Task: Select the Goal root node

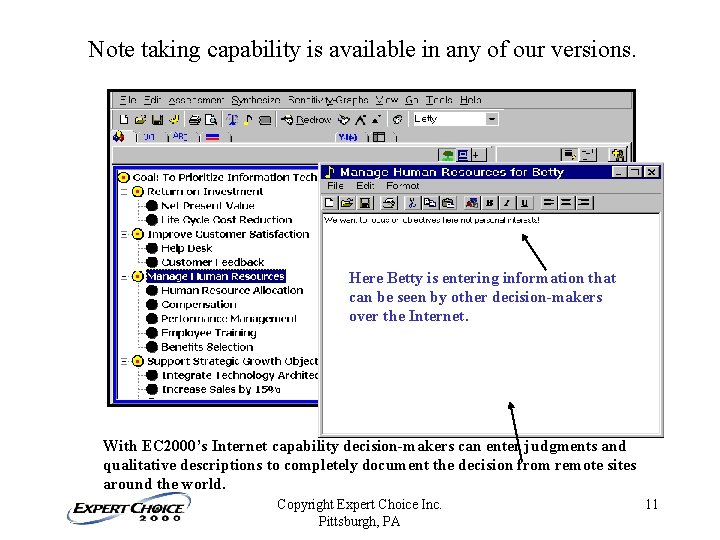Action: pos(225,178)
